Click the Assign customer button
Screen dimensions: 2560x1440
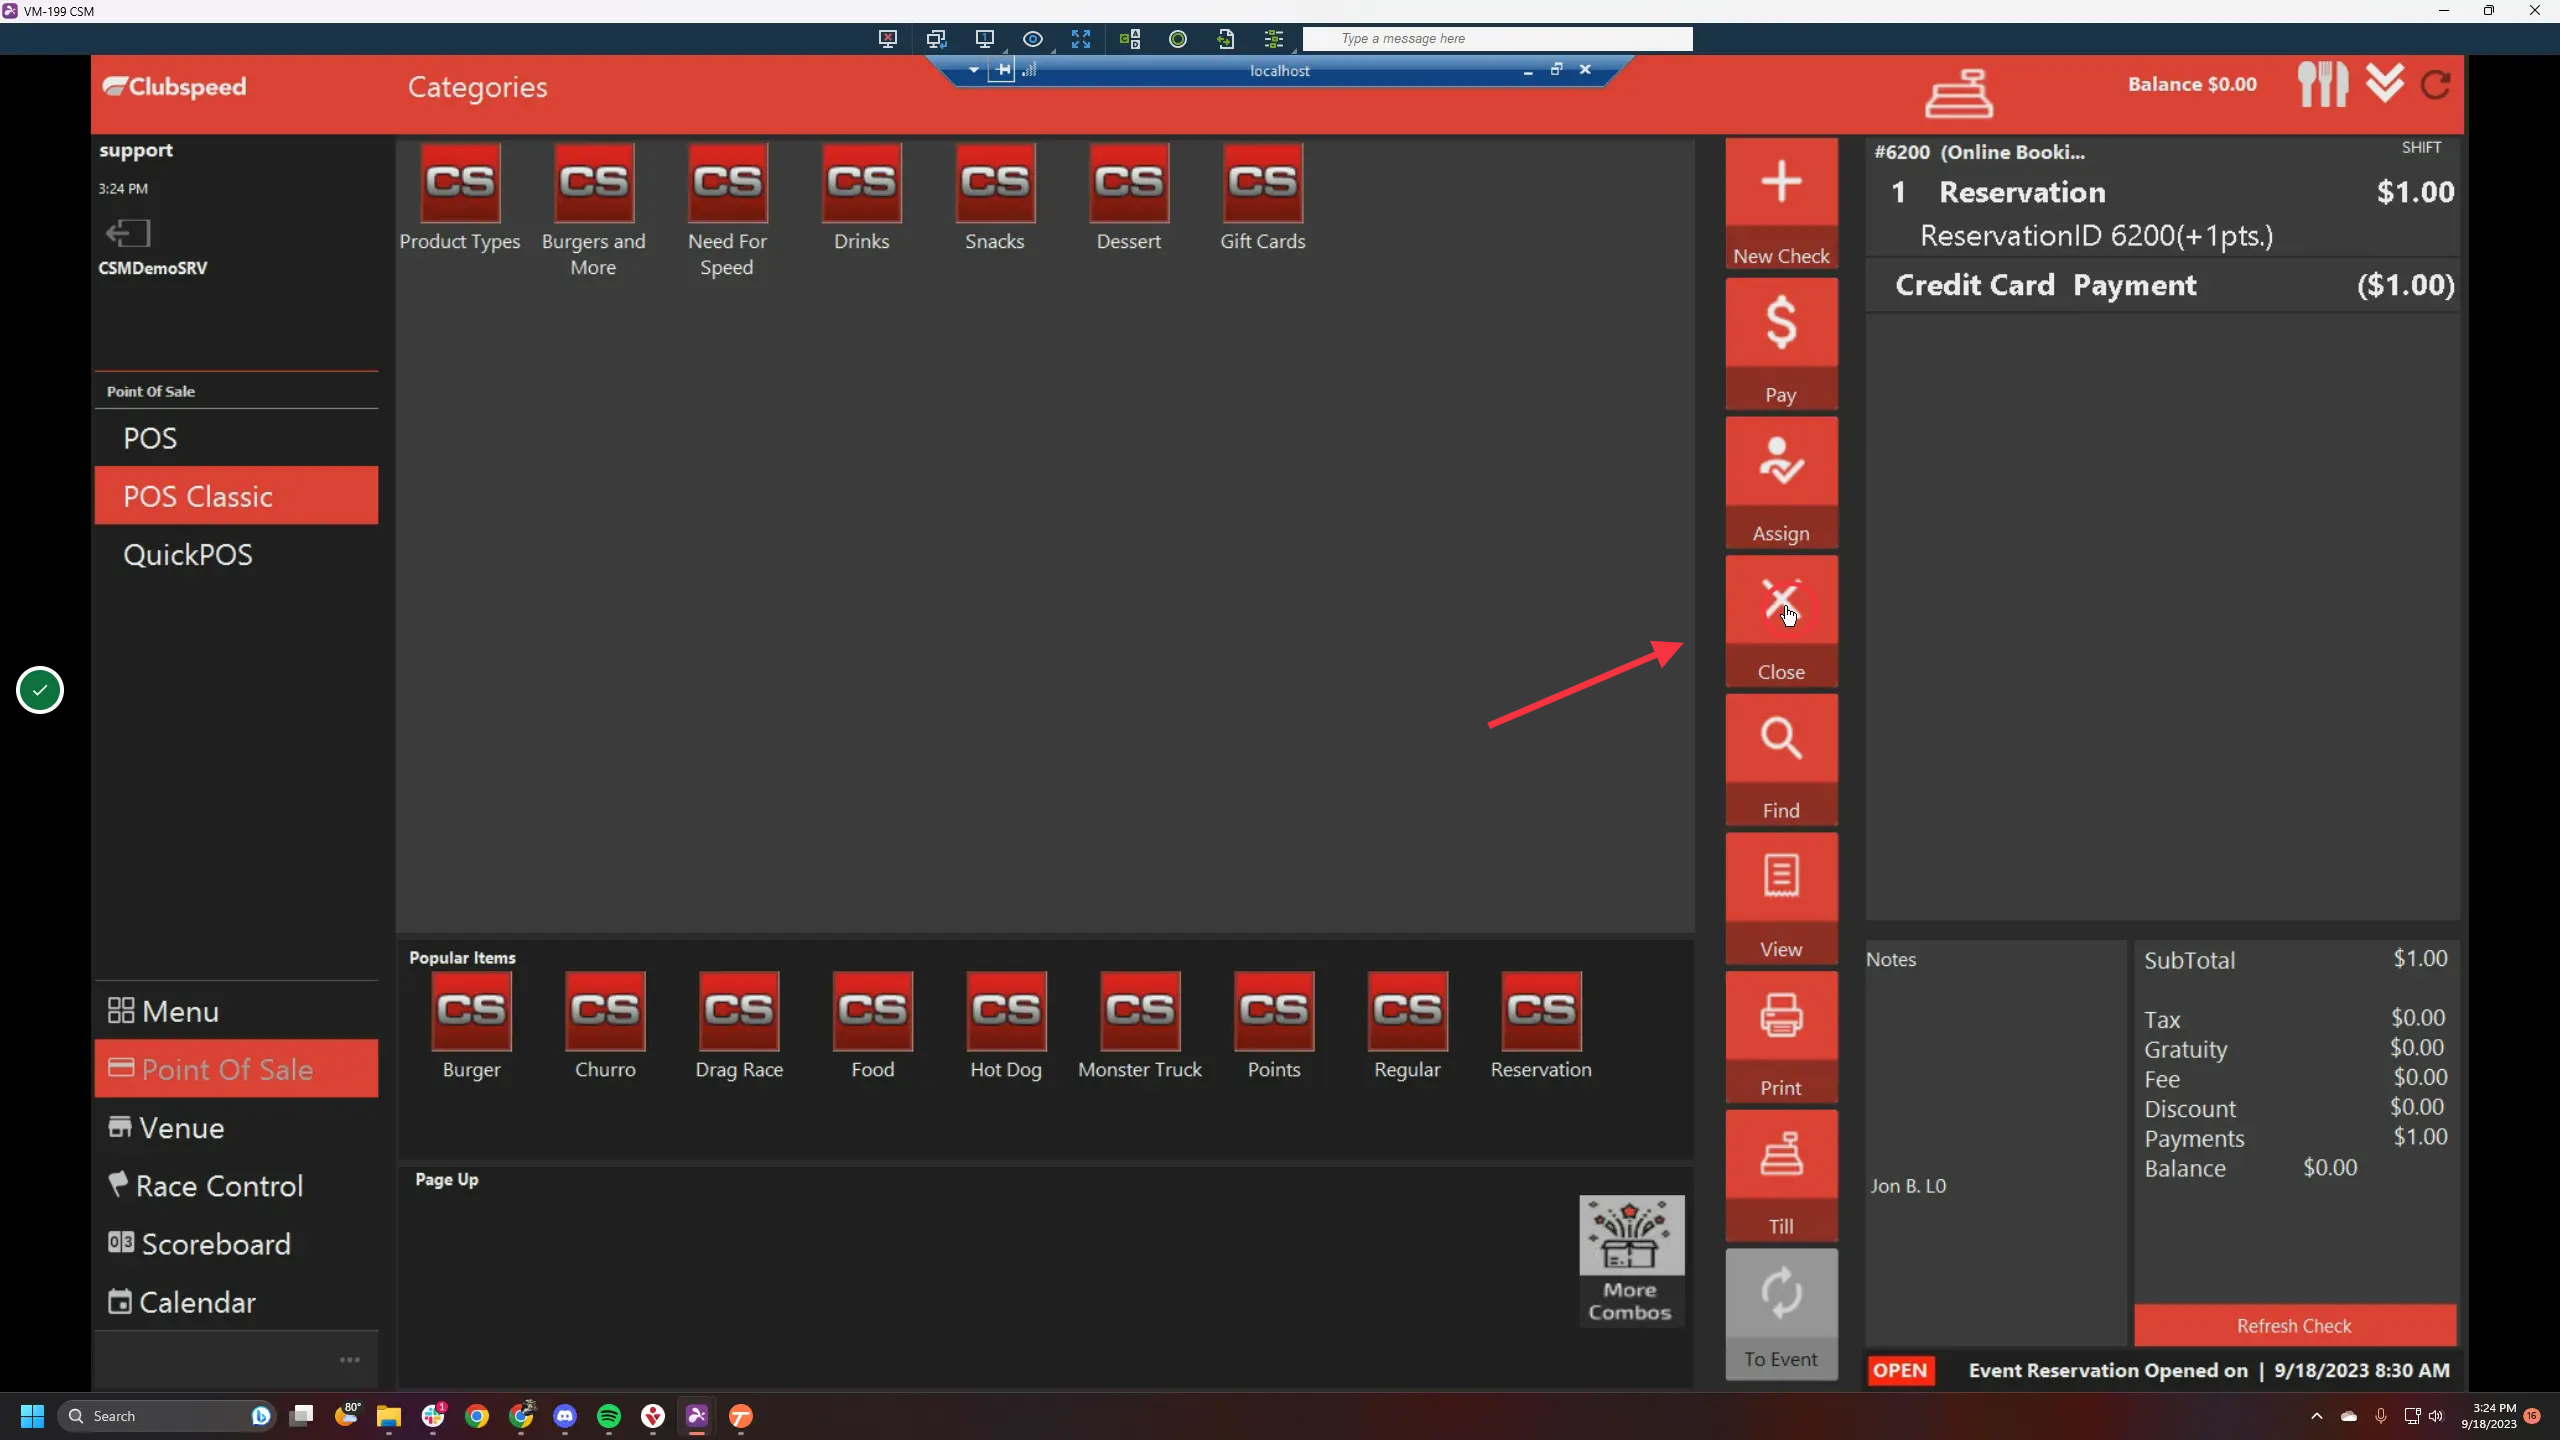click(x=1781, y=482)
